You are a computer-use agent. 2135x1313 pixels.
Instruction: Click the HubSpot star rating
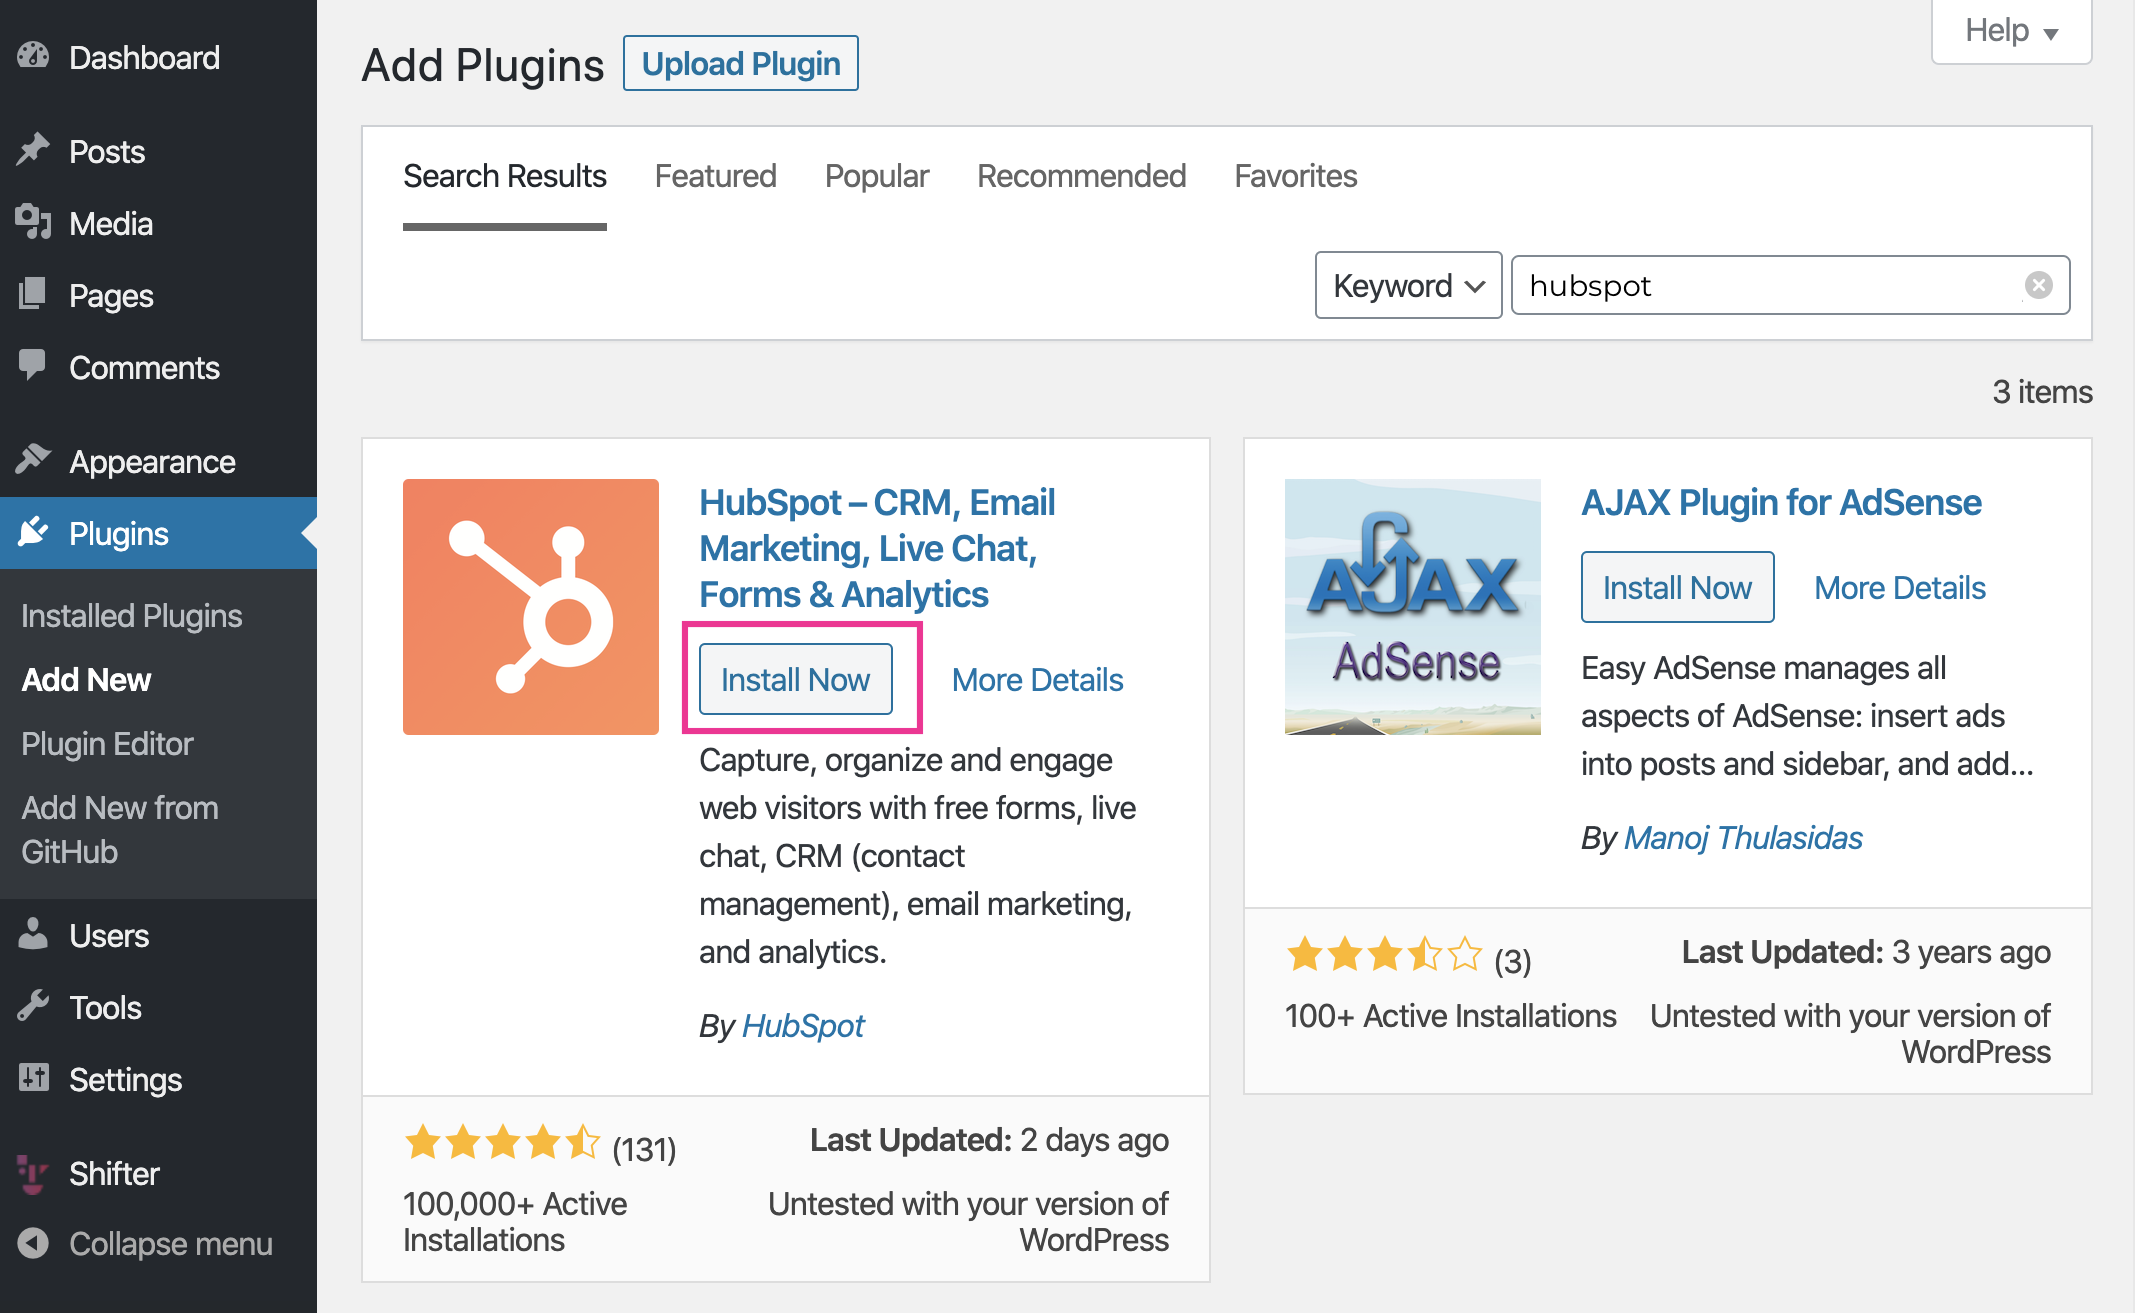click(502, 1141)
